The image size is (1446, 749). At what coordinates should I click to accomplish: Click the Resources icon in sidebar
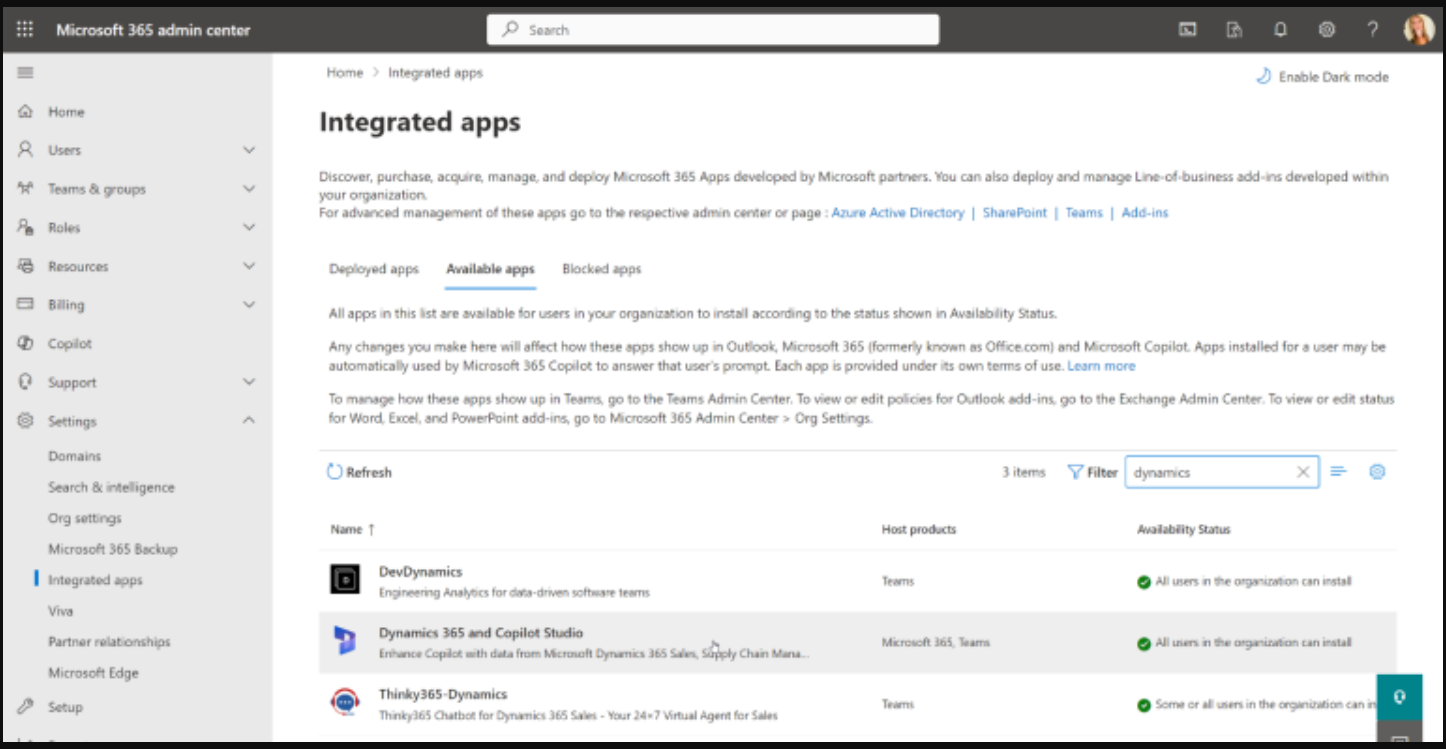26,266
